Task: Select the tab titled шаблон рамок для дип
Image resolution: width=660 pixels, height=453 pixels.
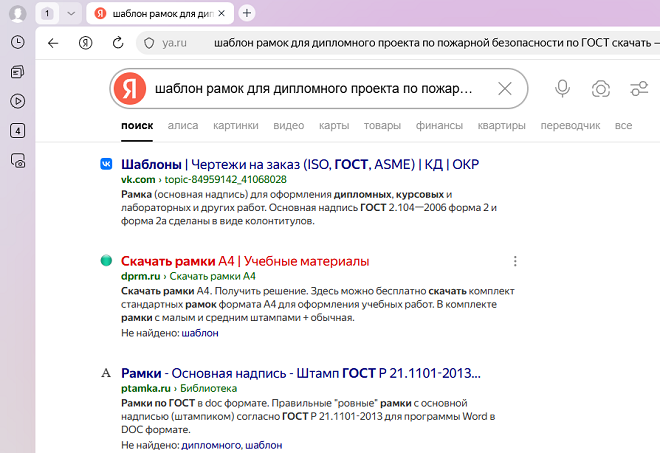Action: pos(159,13)
